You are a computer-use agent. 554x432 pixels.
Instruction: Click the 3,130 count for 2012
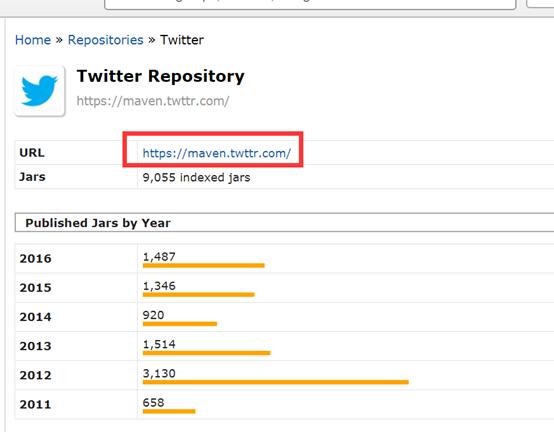(x=159, y=373)
